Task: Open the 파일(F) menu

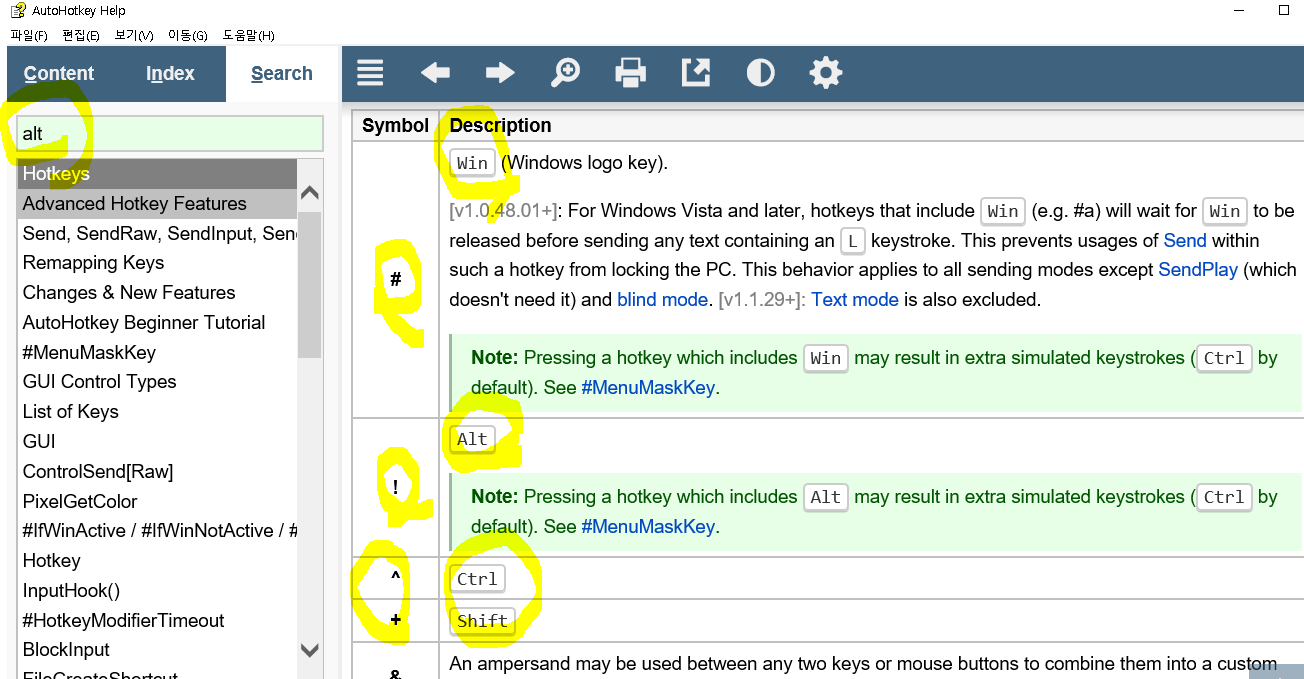Action: [x=29, y=35]
